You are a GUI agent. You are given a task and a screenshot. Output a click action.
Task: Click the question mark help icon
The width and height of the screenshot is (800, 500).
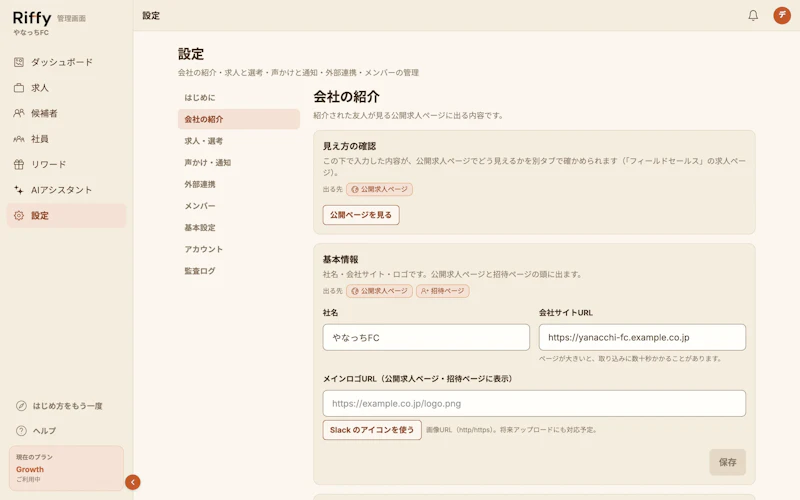pos(21,431)
